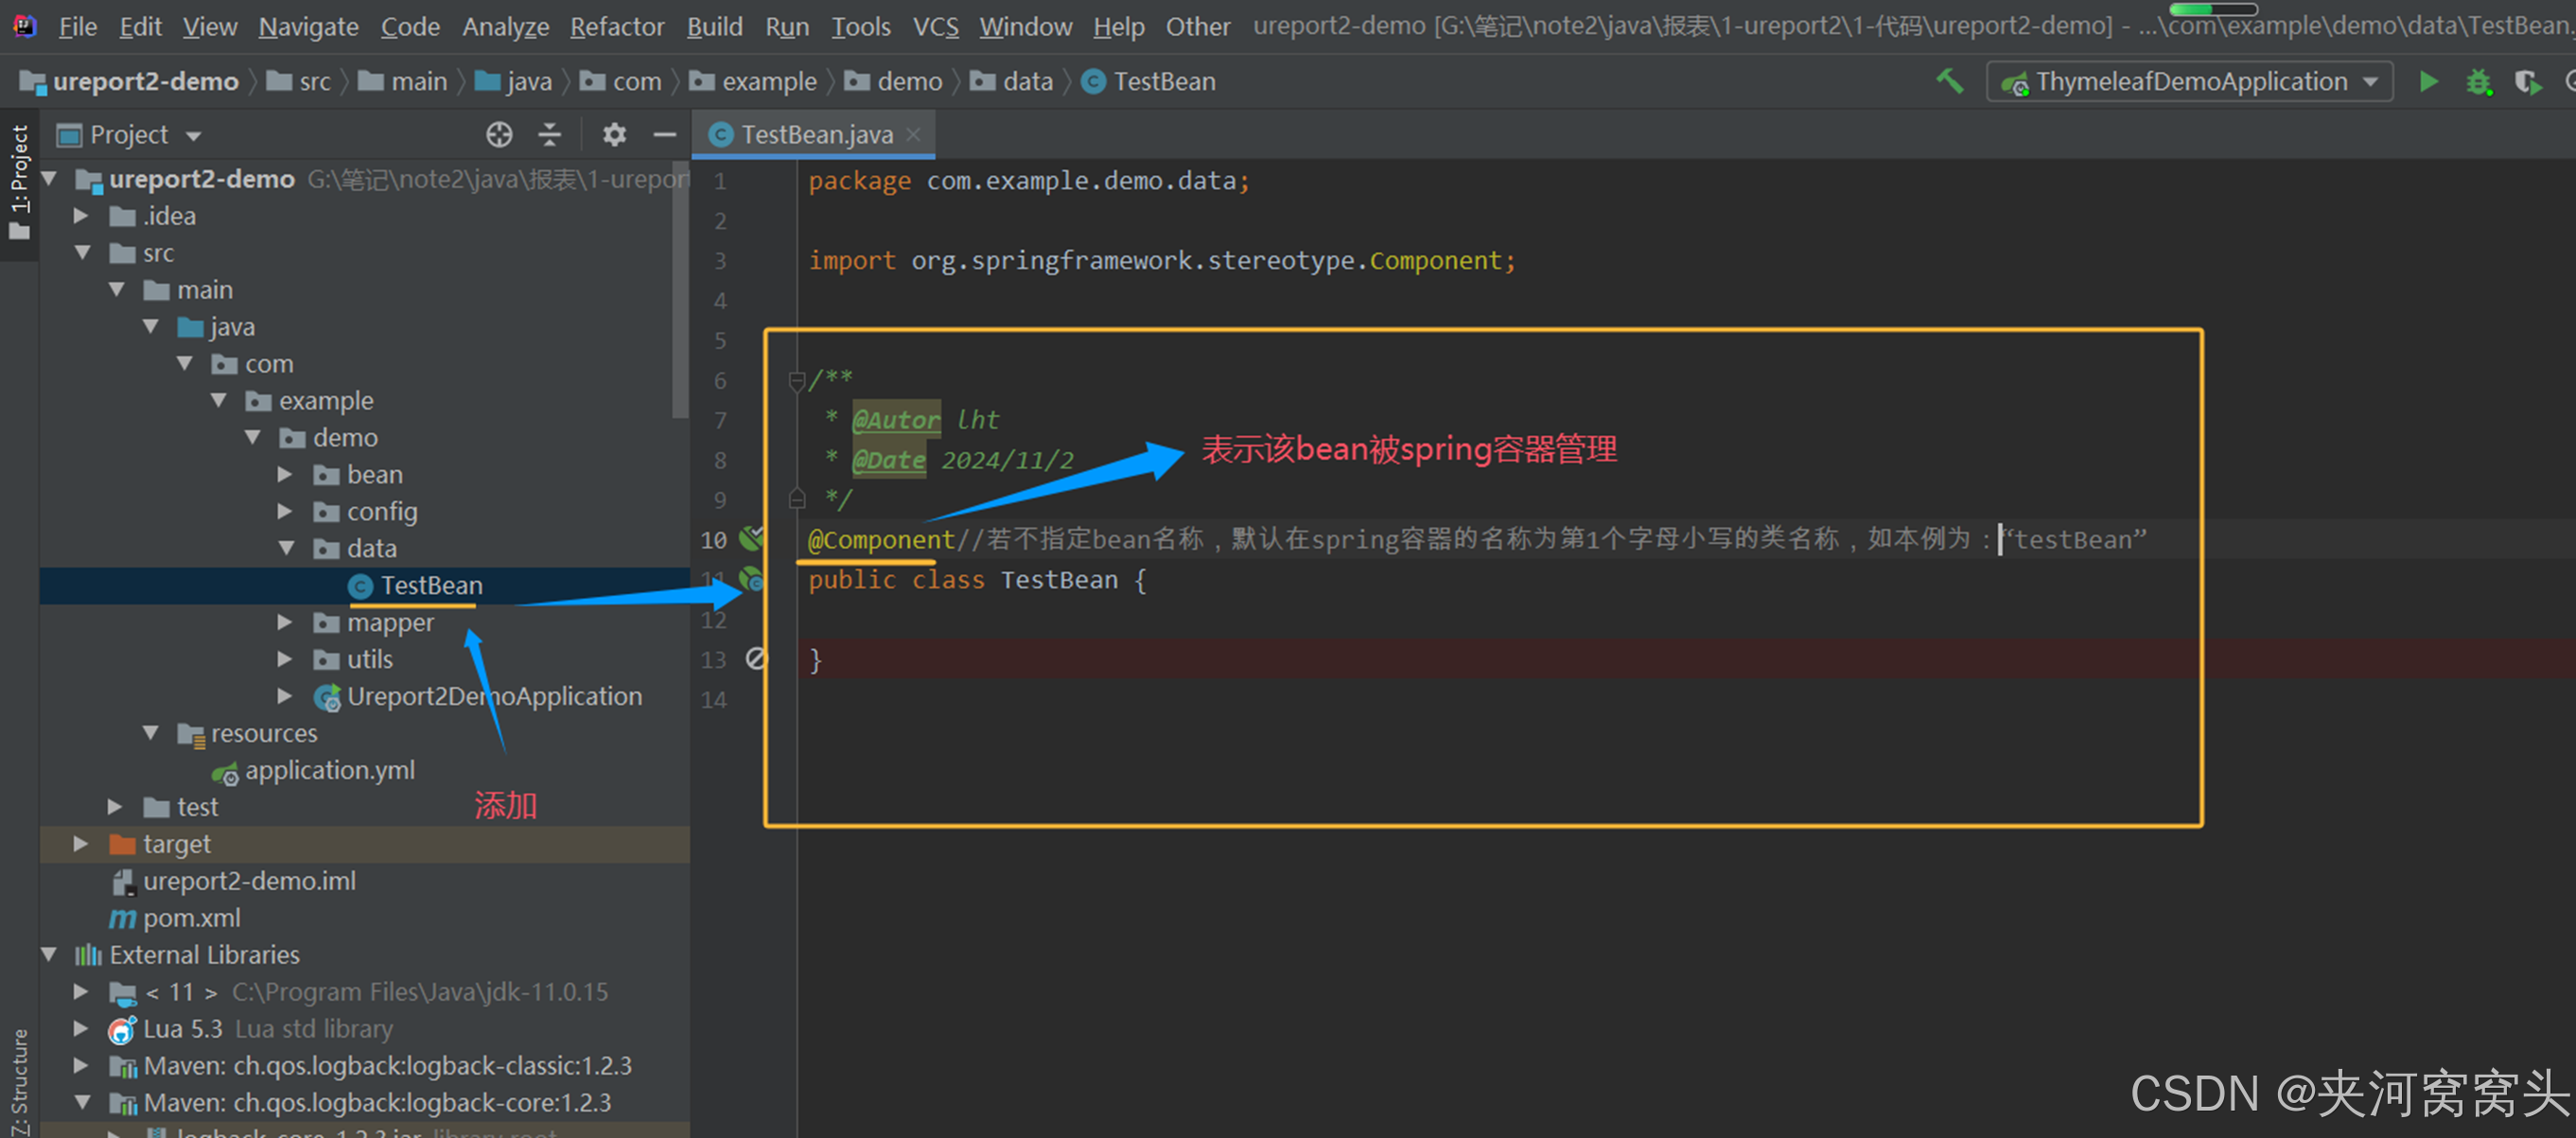Close the TestBean.java editor tab
This screenshot has height=1138, width=2576.
coord(913,134)
